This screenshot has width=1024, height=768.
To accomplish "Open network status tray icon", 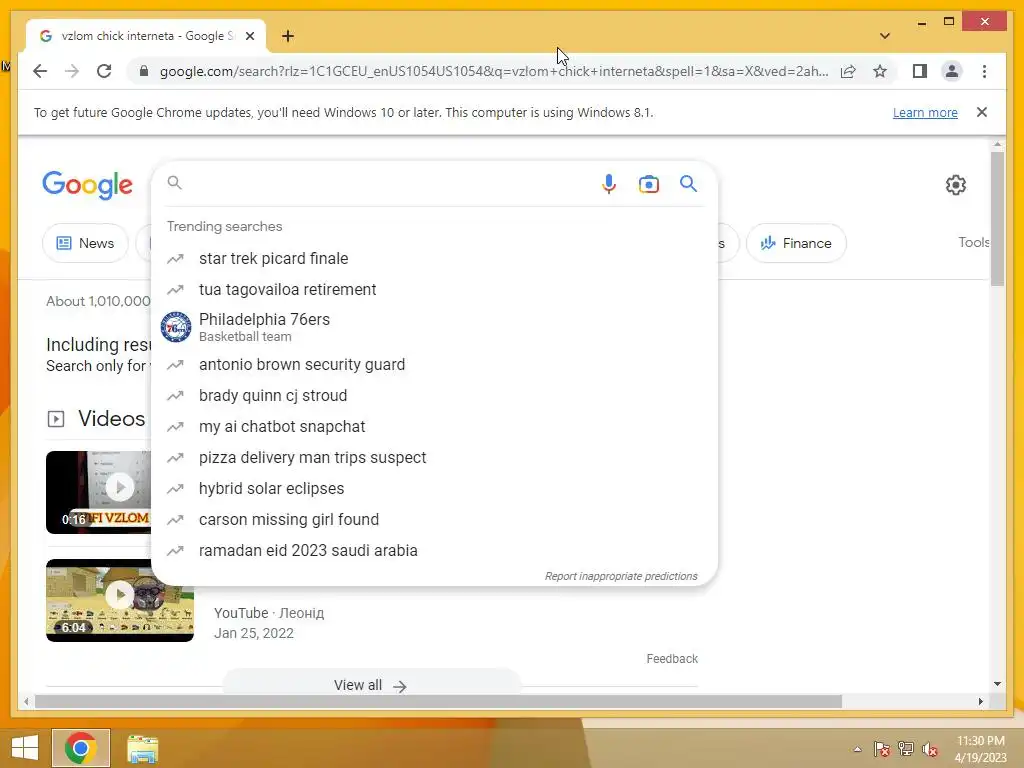I will (x=906, y=749).
